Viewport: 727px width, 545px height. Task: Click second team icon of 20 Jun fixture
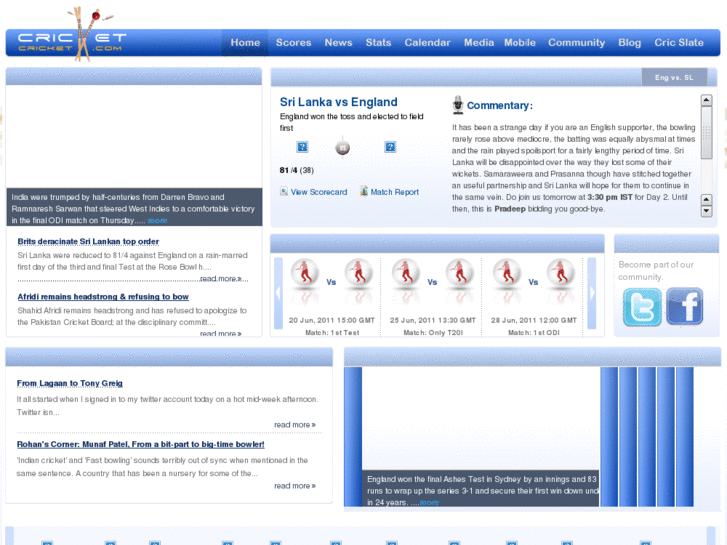(358, 273)
